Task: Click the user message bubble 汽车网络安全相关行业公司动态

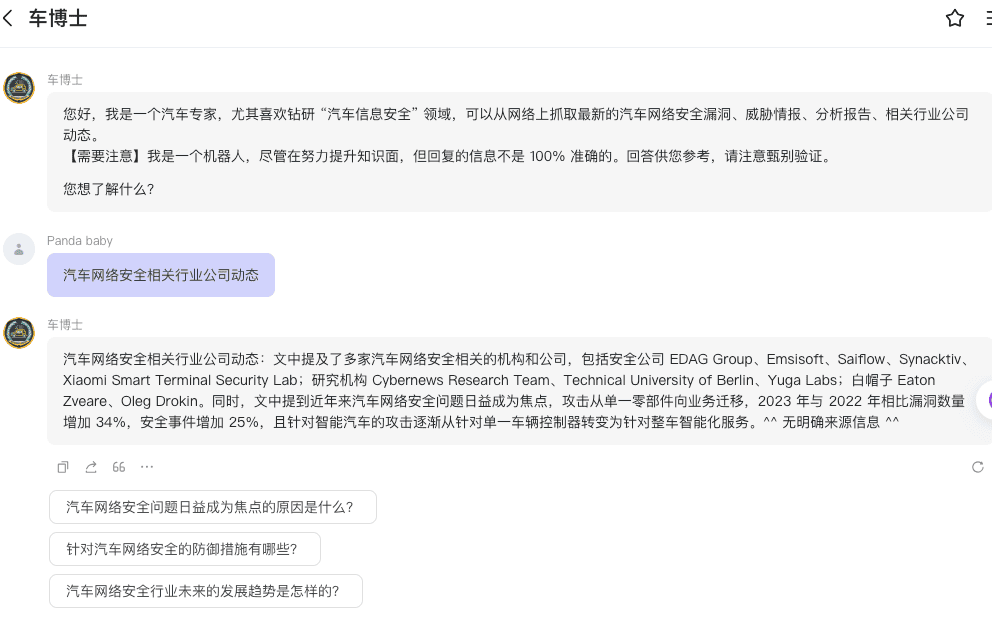Action: click(x=161, y=275)
